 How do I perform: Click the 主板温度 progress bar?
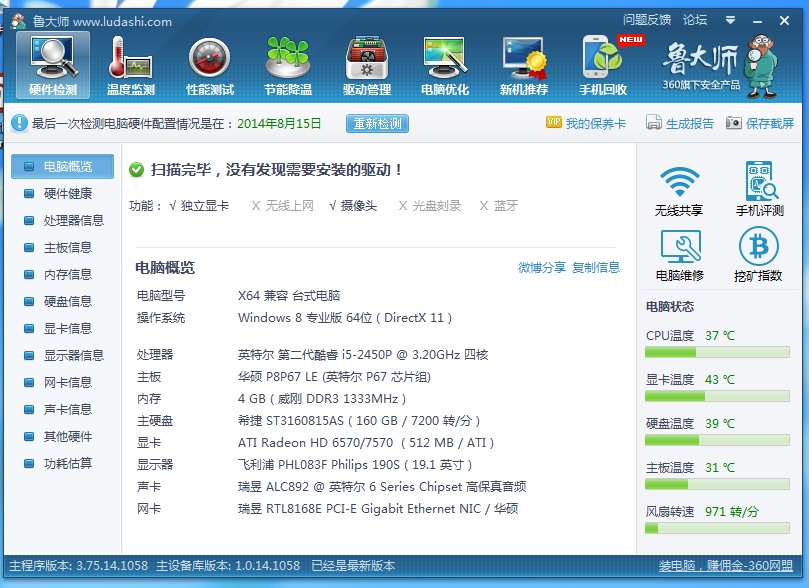pos(717,484)
